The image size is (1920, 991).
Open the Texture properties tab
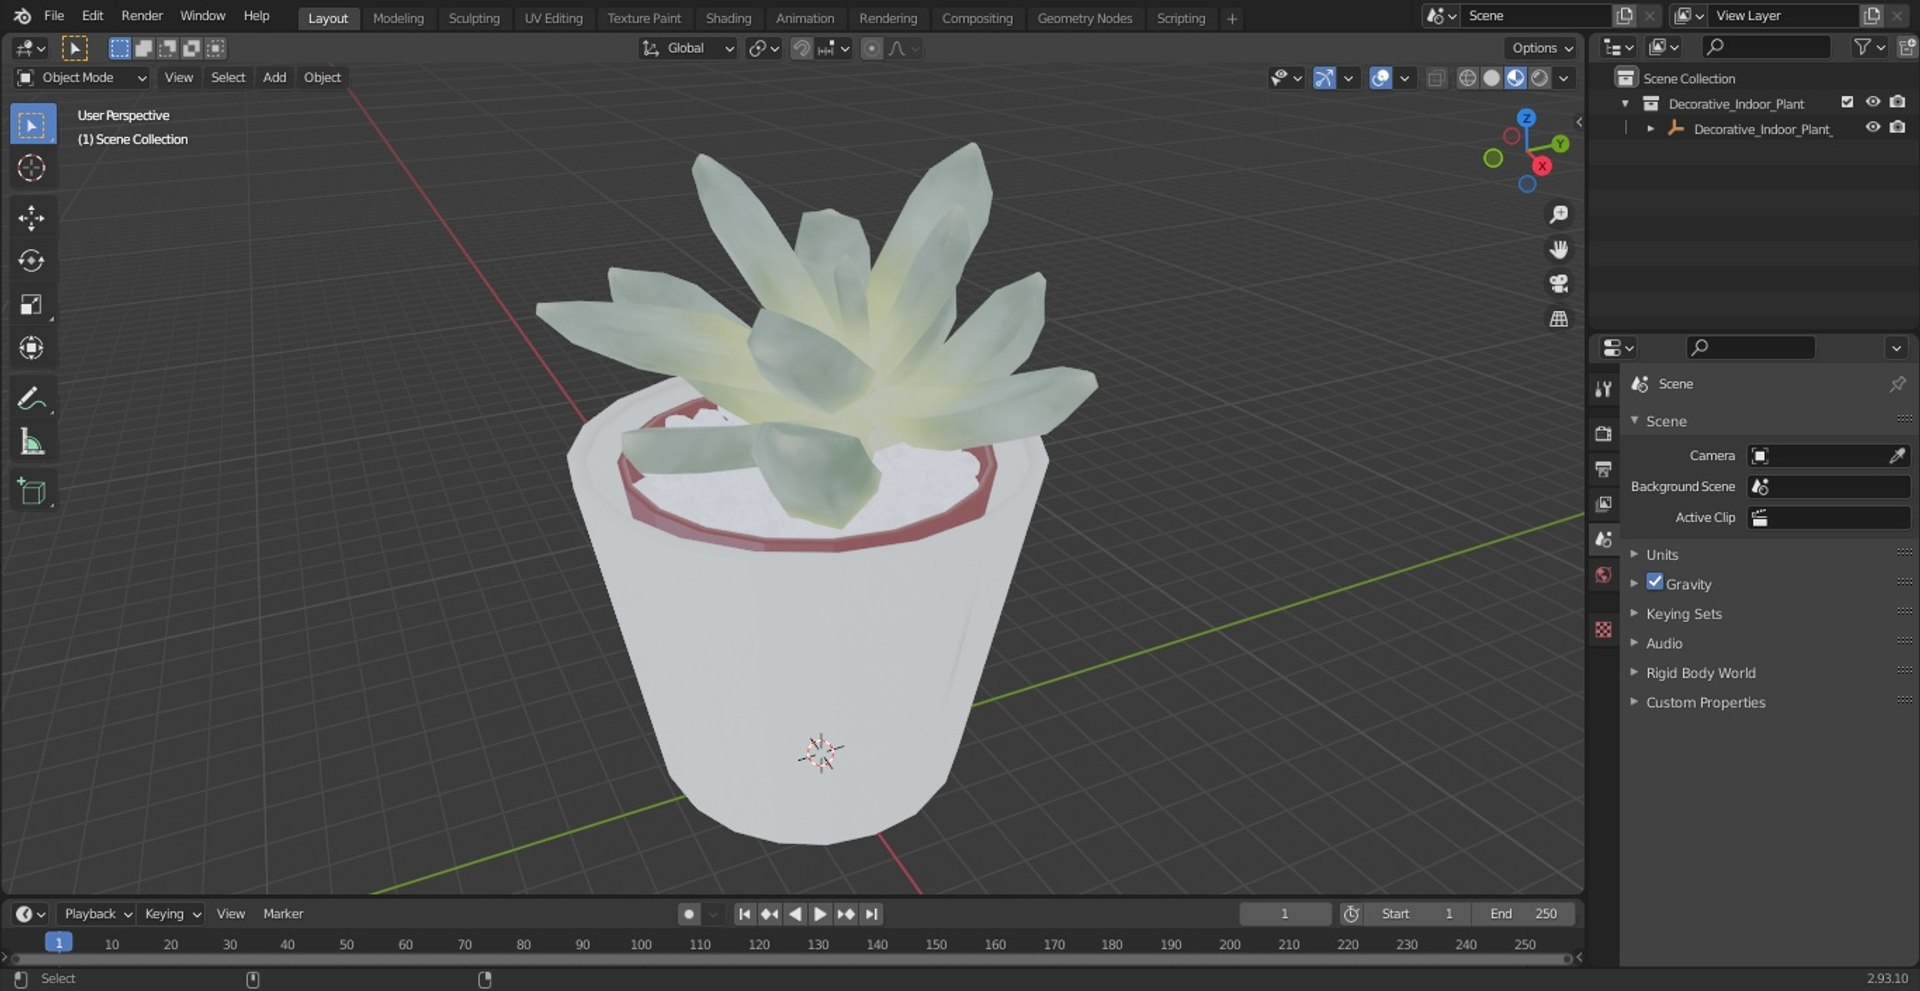[1604, 629]
